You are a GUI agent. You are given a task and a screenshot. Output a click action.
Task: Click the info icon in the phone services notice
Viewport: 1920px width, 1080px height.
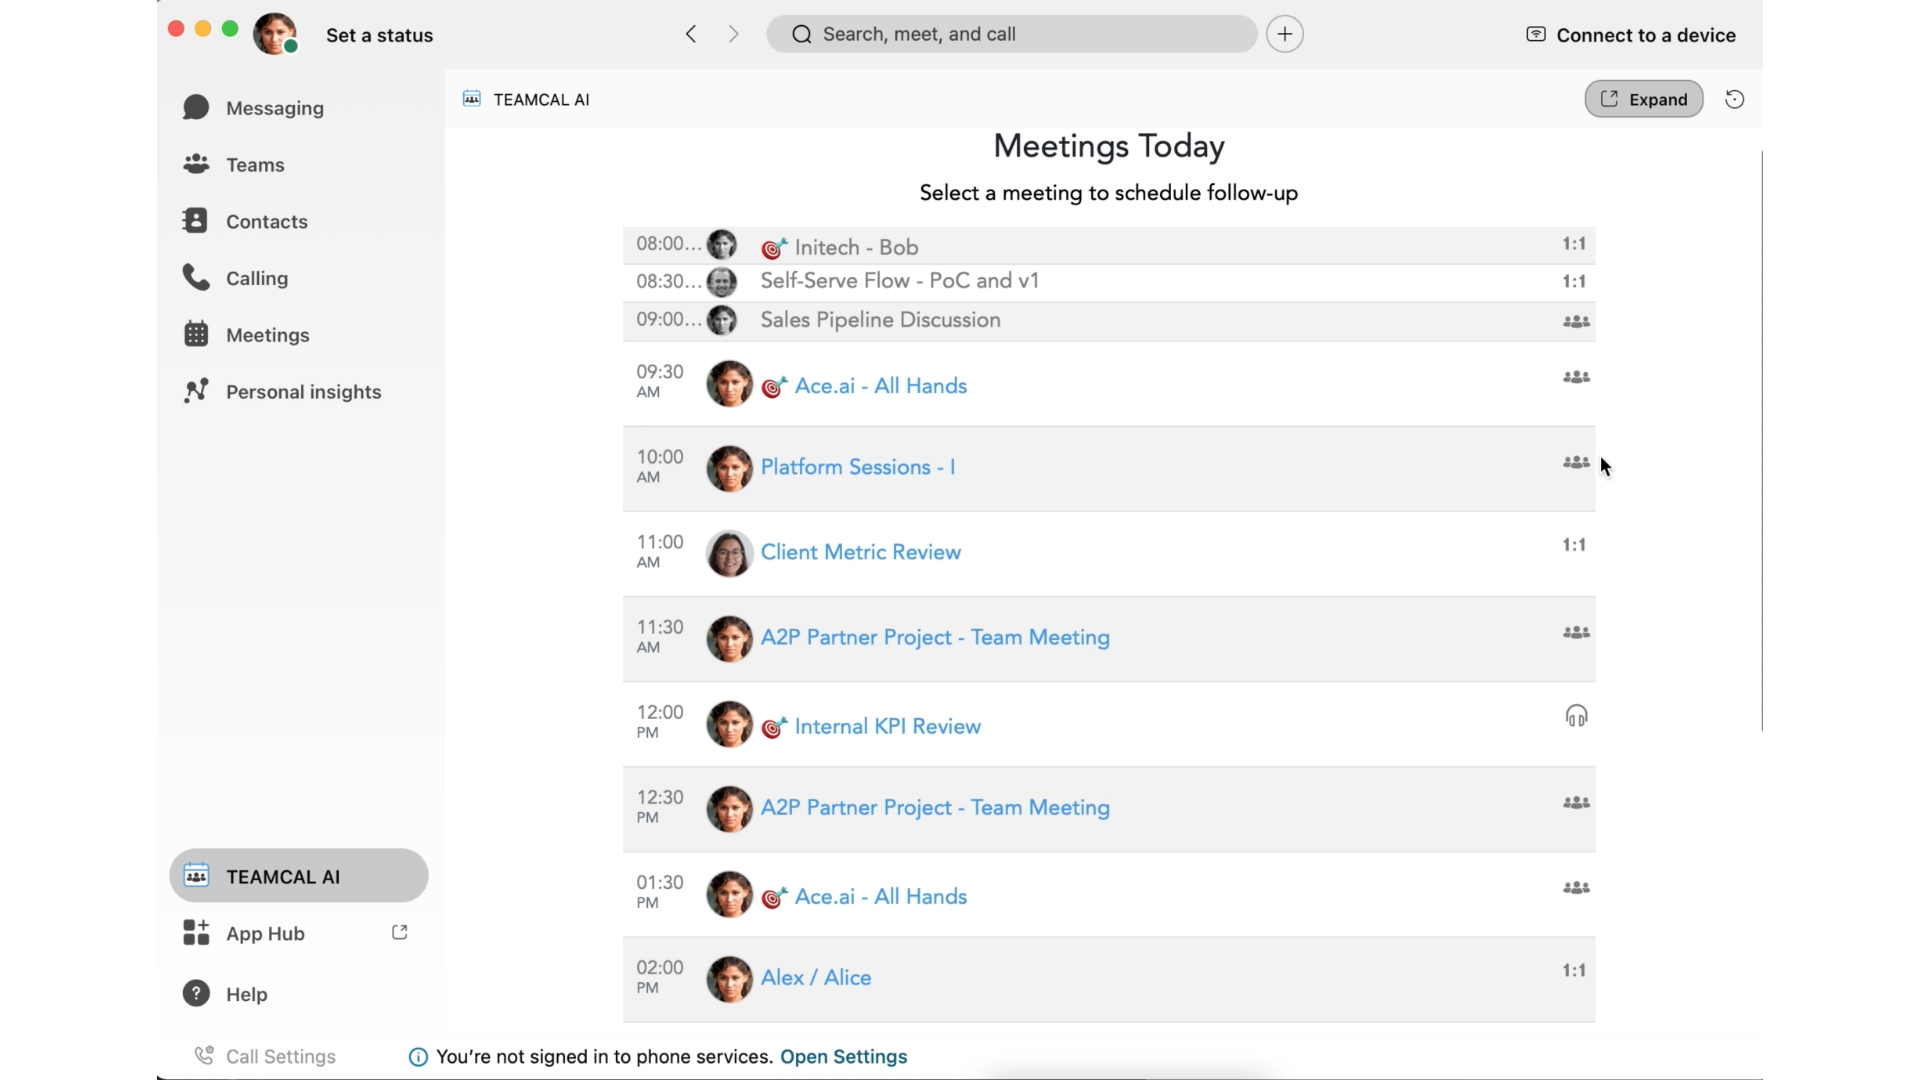point(418,1057)
